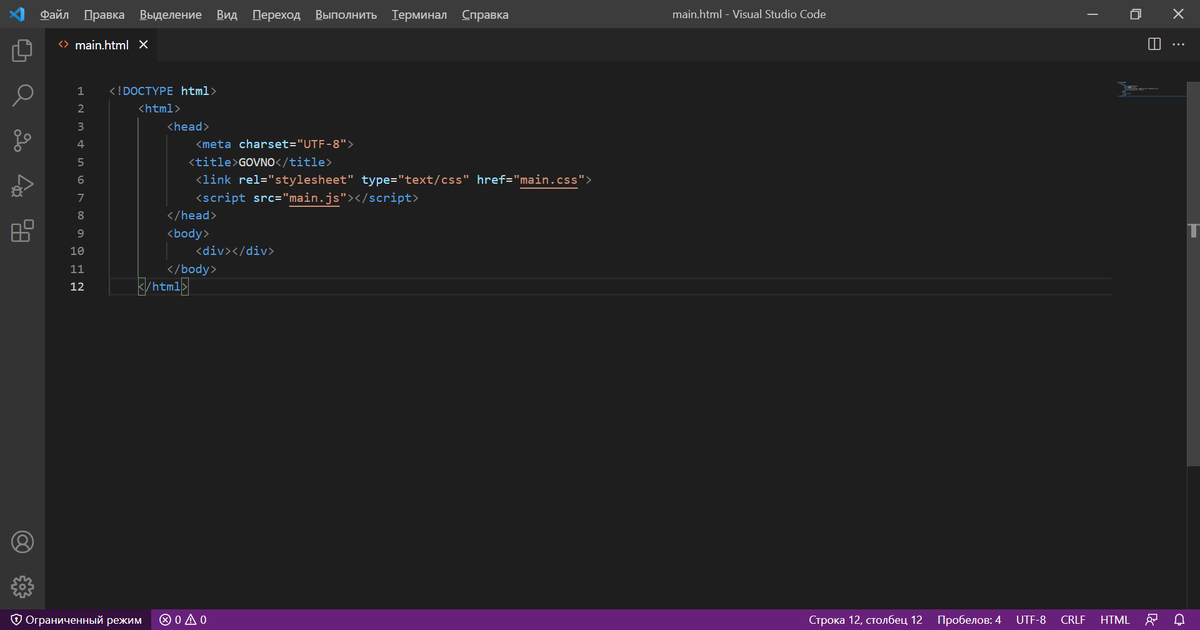The height and width of the screenshot is (630, 1200).
Task: Change language mode HTML
Action: (x=1115, y=620)
